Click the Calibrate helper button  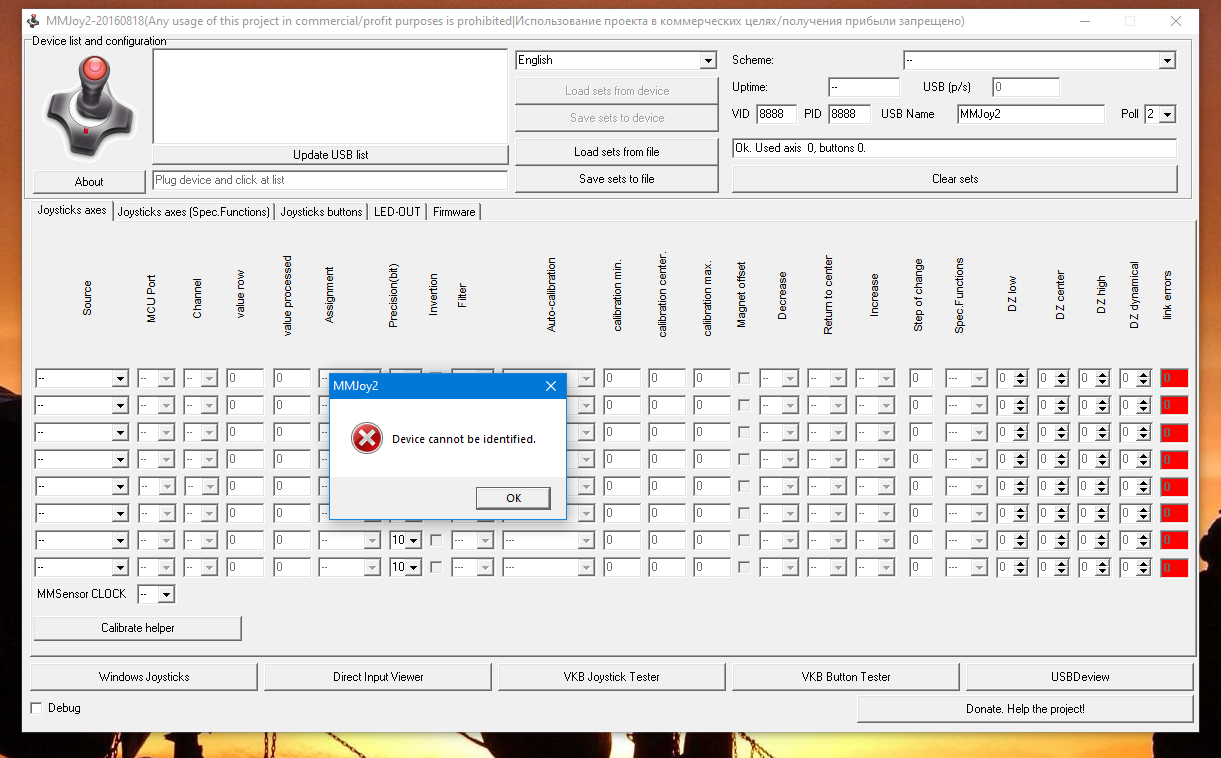(138, 628)
